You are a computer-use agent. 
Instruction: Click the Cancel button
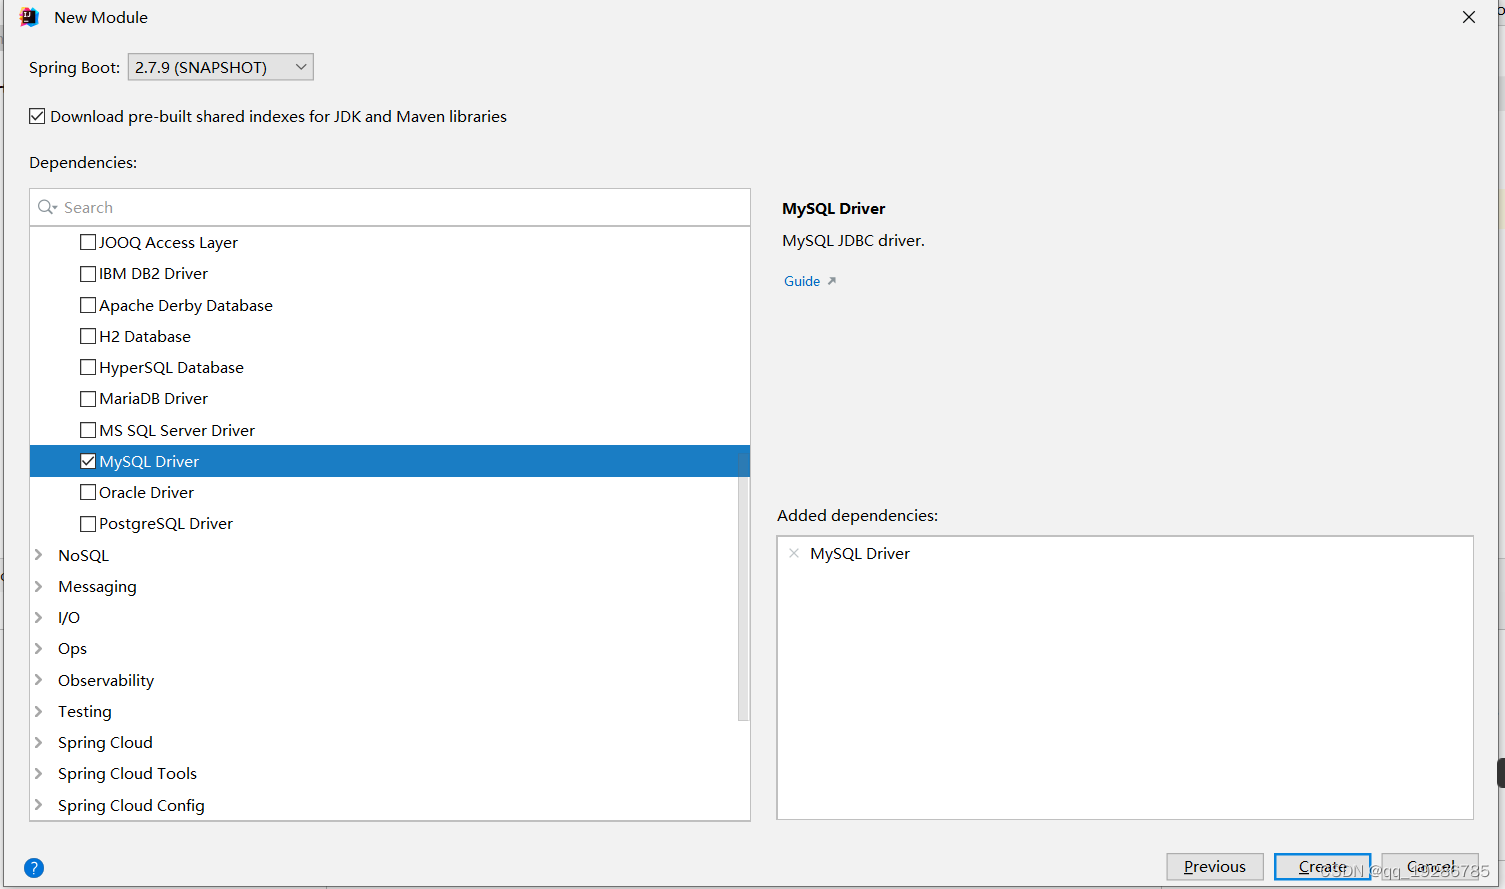(x=1430, y=866)
